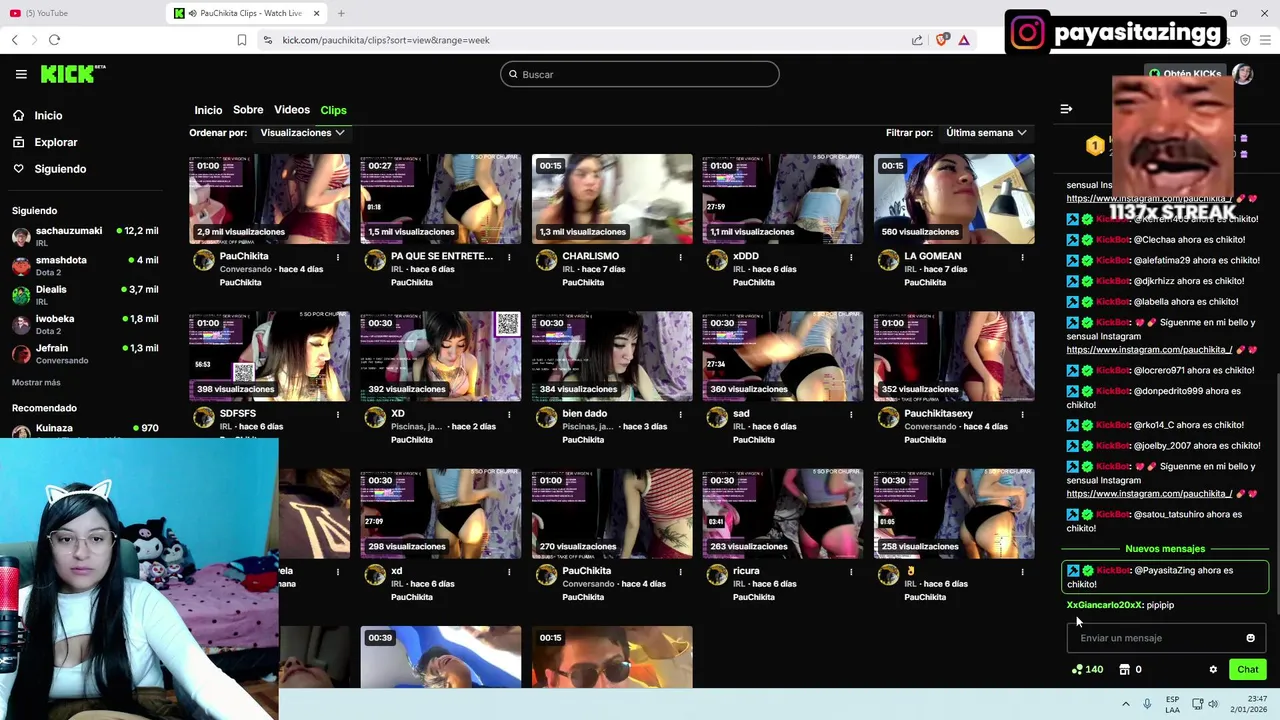Open the smashdota followed channel
1280x720 pixels.
pos(85,265)
